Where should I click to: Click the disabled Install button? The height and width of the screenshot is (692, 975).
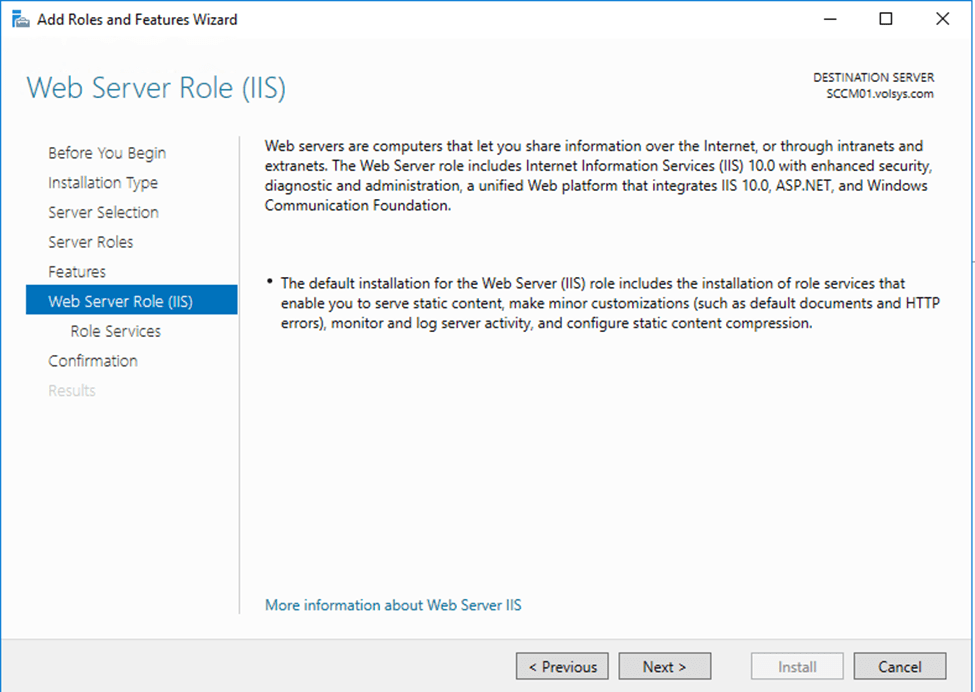coord(796,666)
